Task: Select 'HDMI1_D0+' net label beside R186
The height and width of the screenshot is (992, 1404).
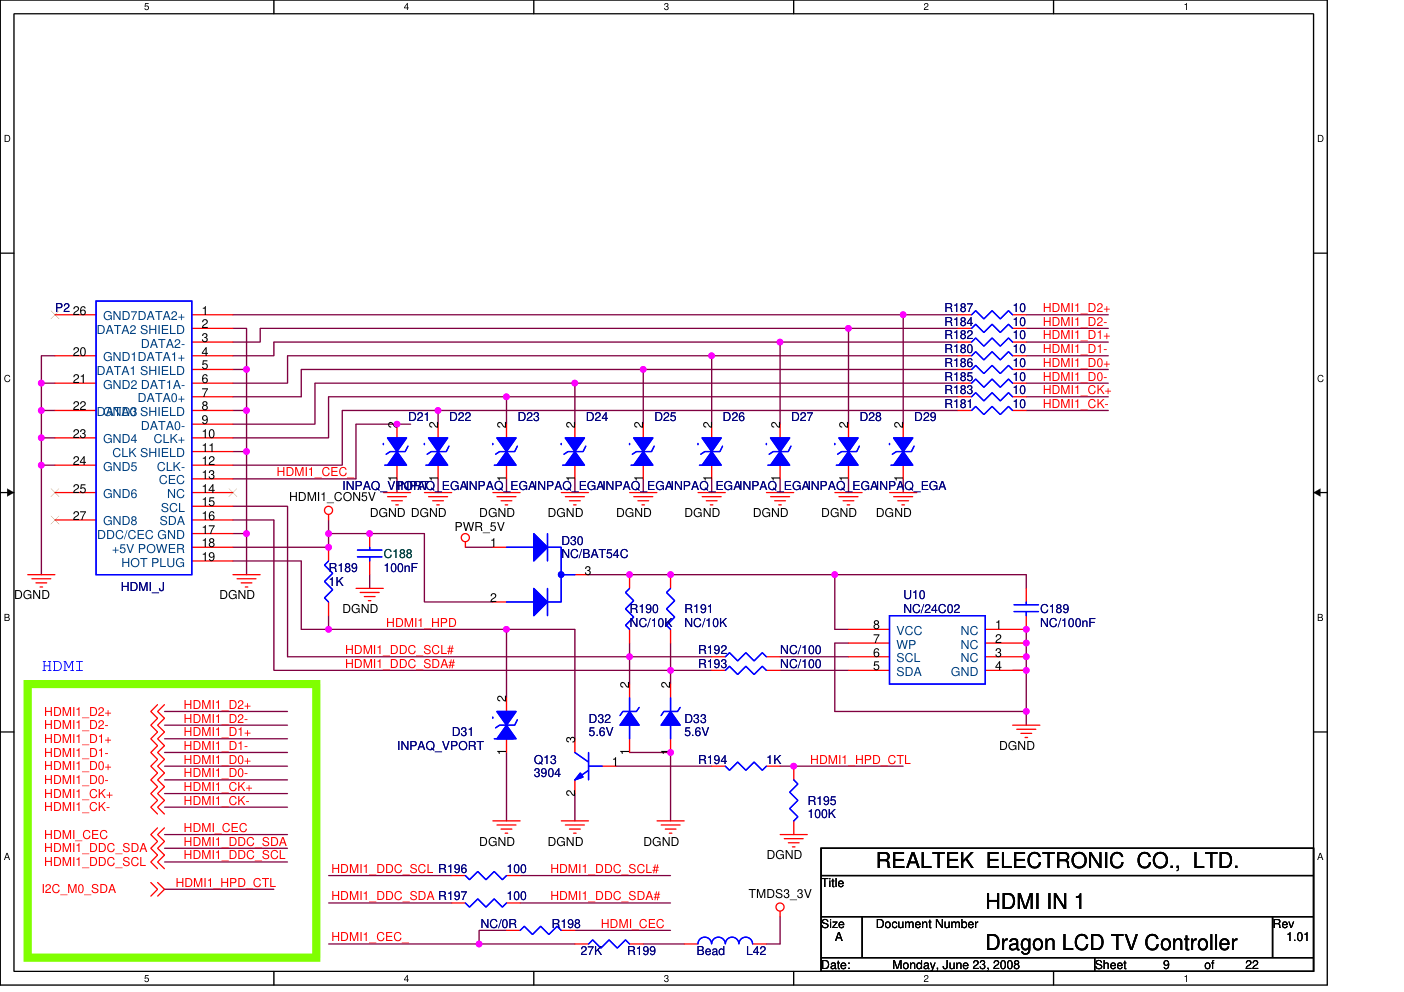Action: [1076, 363]
